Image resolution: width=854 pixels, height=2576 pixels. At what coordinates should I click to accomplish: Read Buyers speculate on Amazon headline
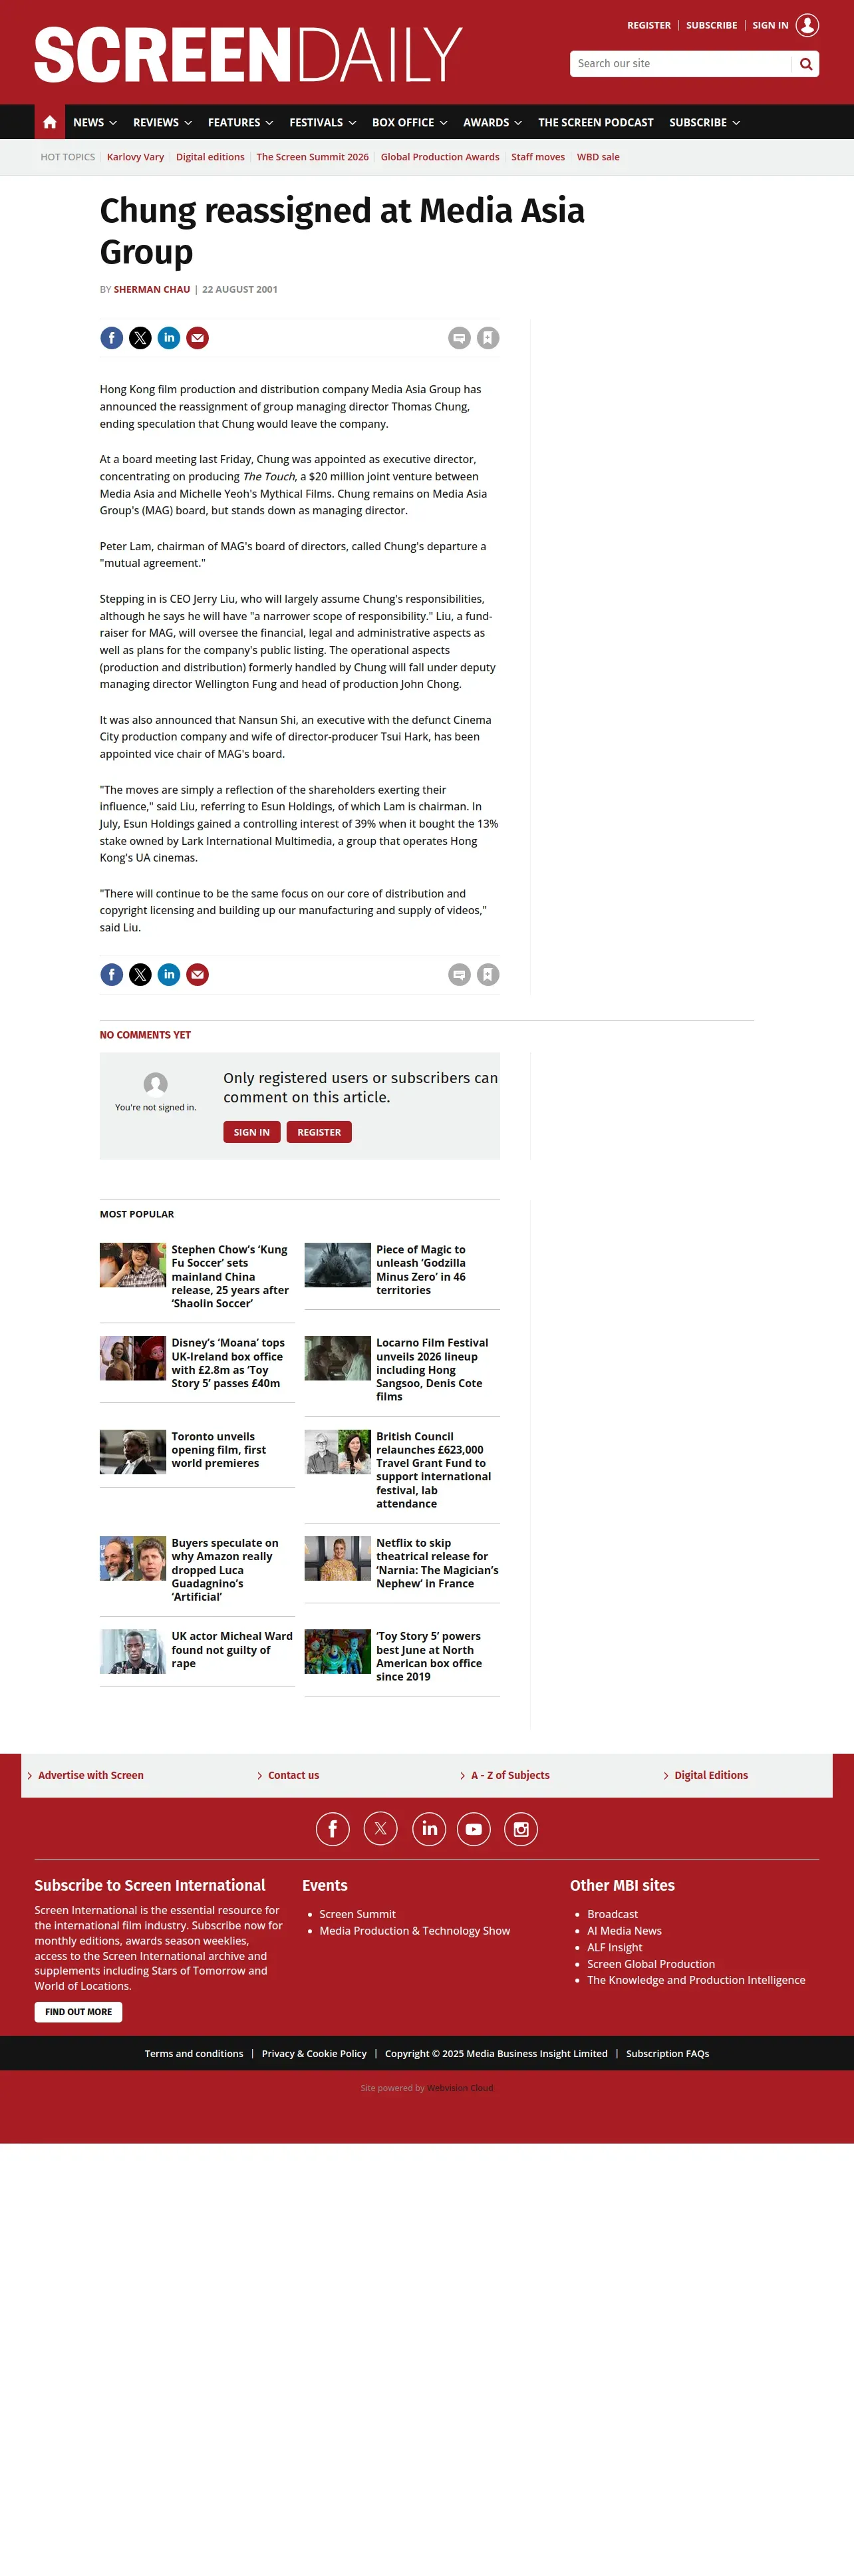coord(225,1569)
